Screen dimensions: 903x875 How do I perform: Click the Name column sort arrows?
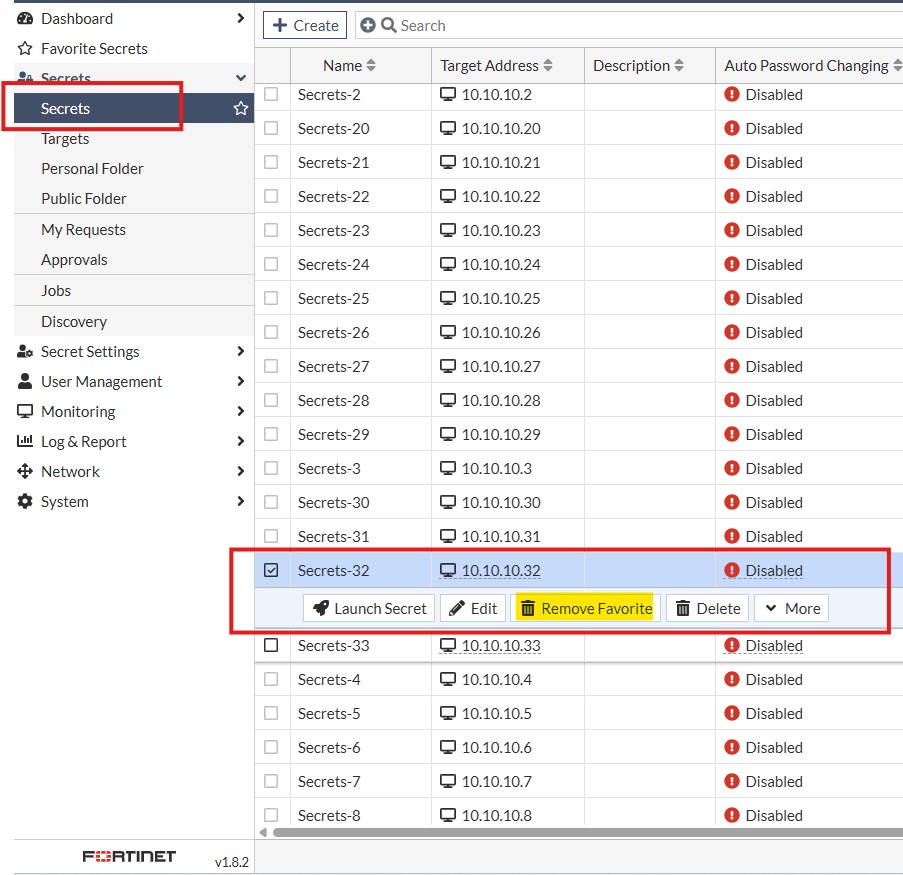(371, 66)
